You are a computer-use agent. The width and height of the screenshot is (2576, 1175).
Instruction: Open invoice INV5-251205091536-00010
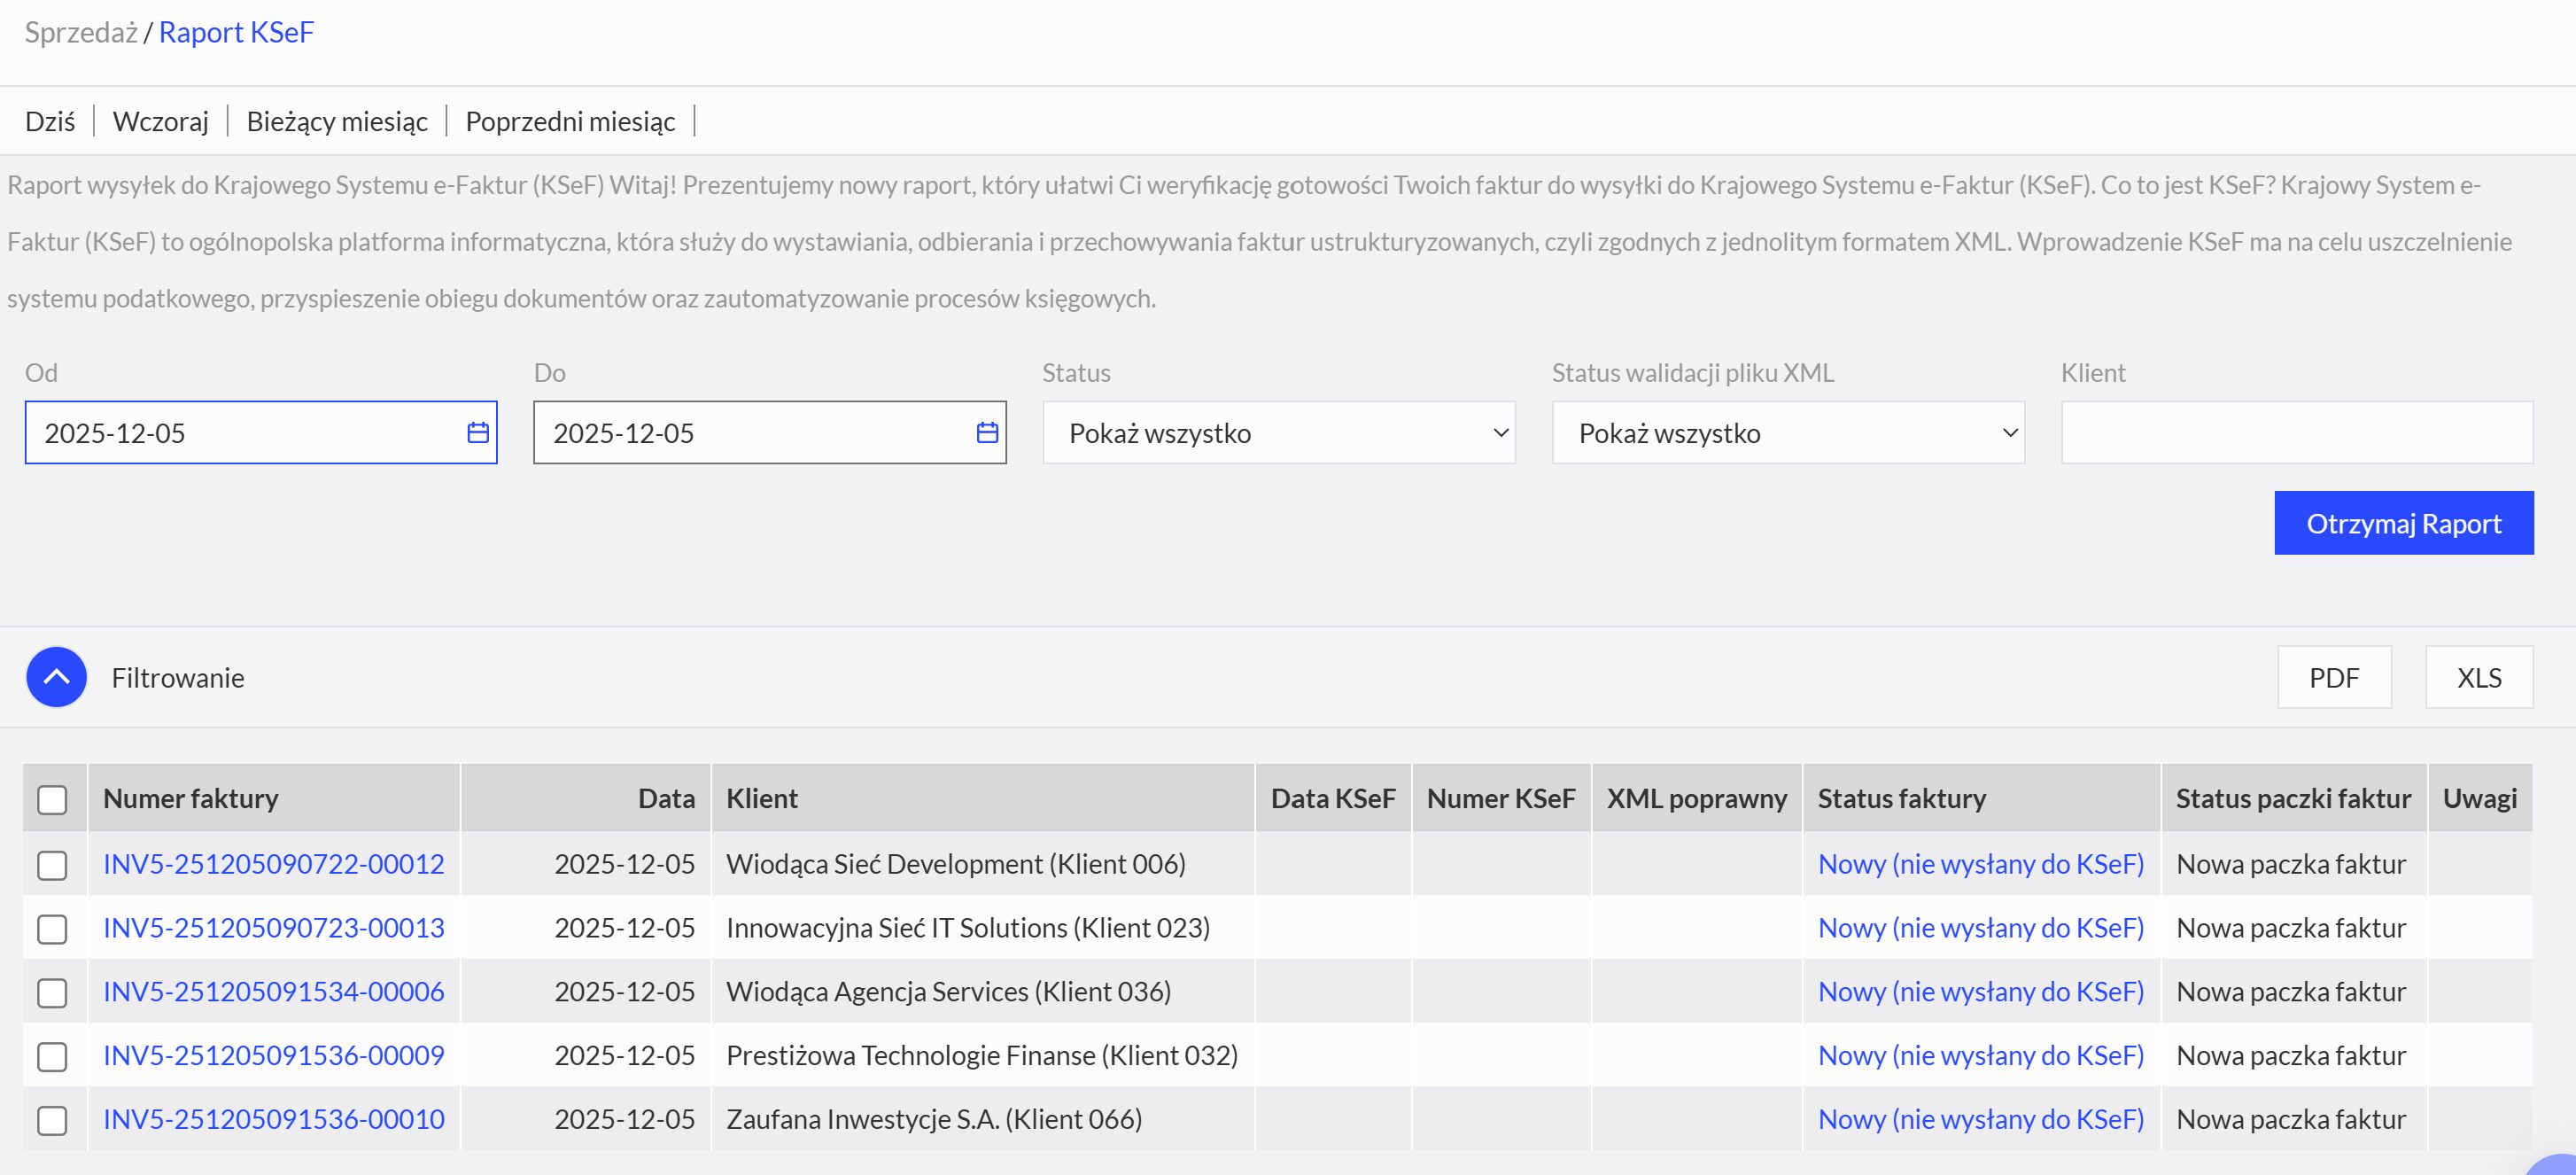274,1120
